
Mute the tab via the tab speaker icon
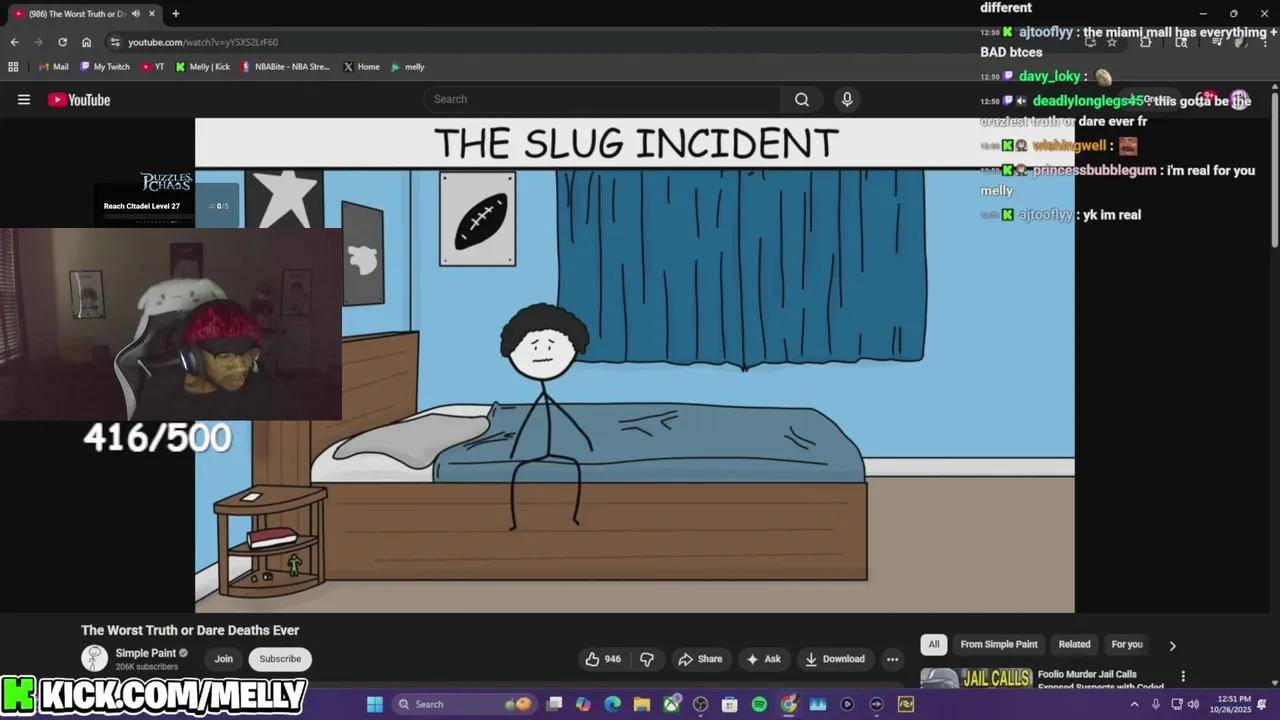click(x=135, y=14)
